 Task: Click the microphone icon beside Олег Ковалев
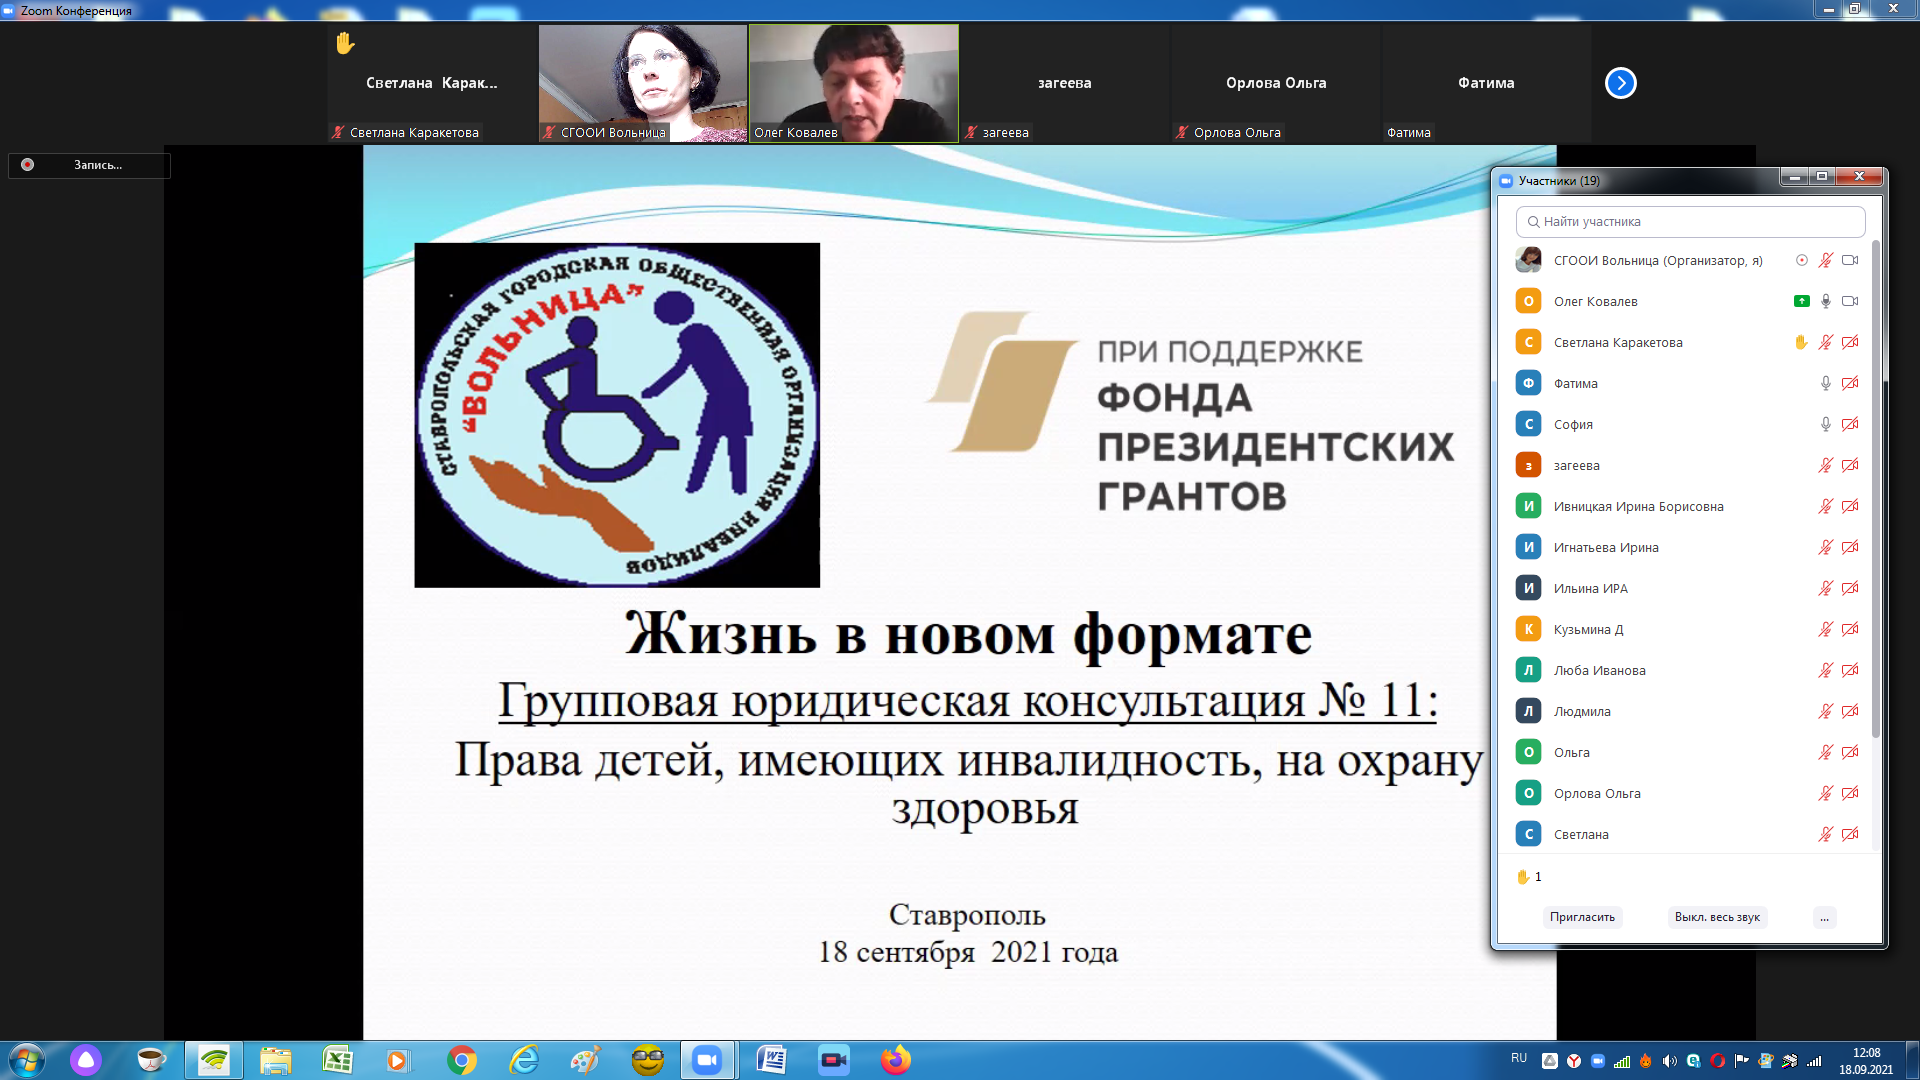[1825, 301]
